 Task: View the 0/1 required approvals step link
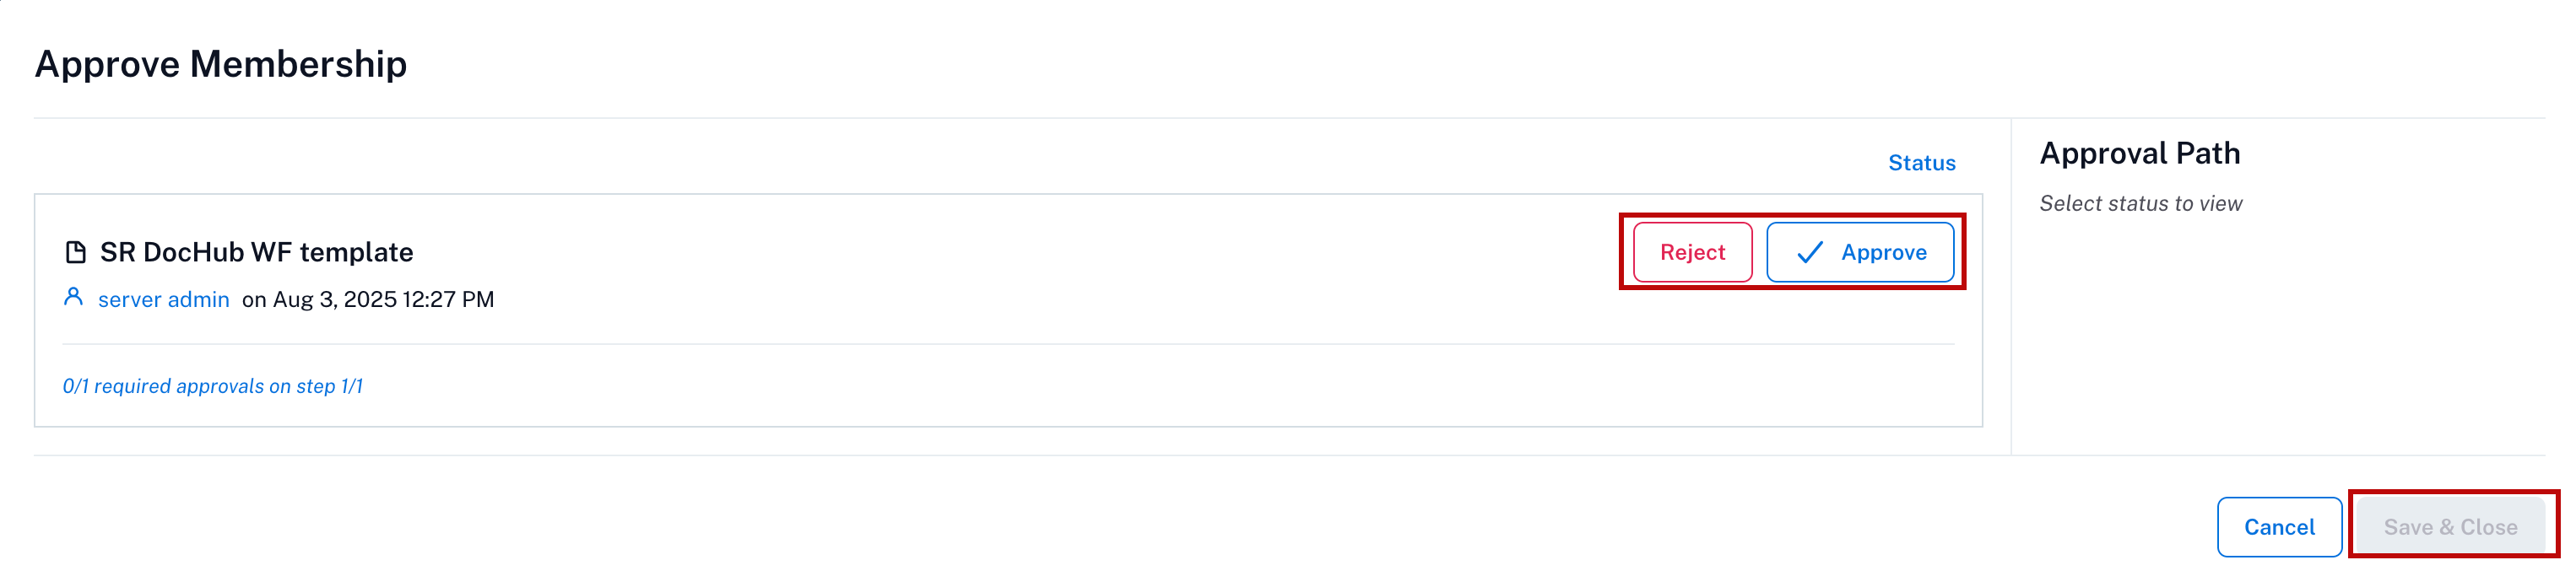pos(213,386)
